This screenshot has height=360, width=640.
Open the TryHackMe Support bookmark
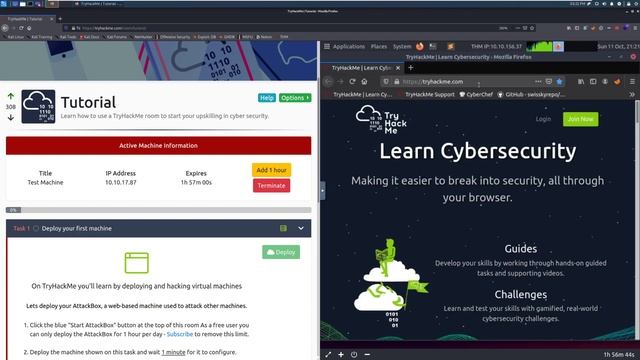pyautogui.click(x=427, y=94)
